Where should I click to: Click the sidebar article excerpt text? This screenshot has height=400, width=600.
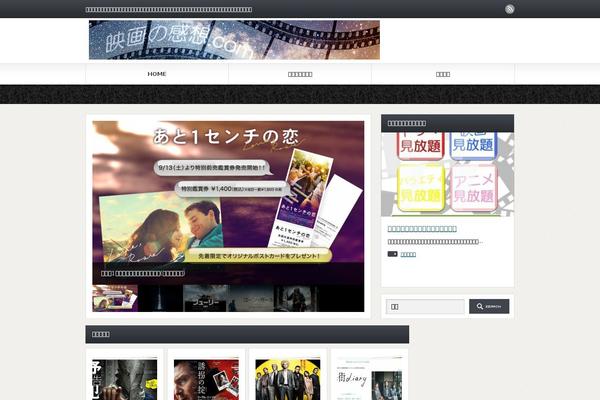point(435,242)
